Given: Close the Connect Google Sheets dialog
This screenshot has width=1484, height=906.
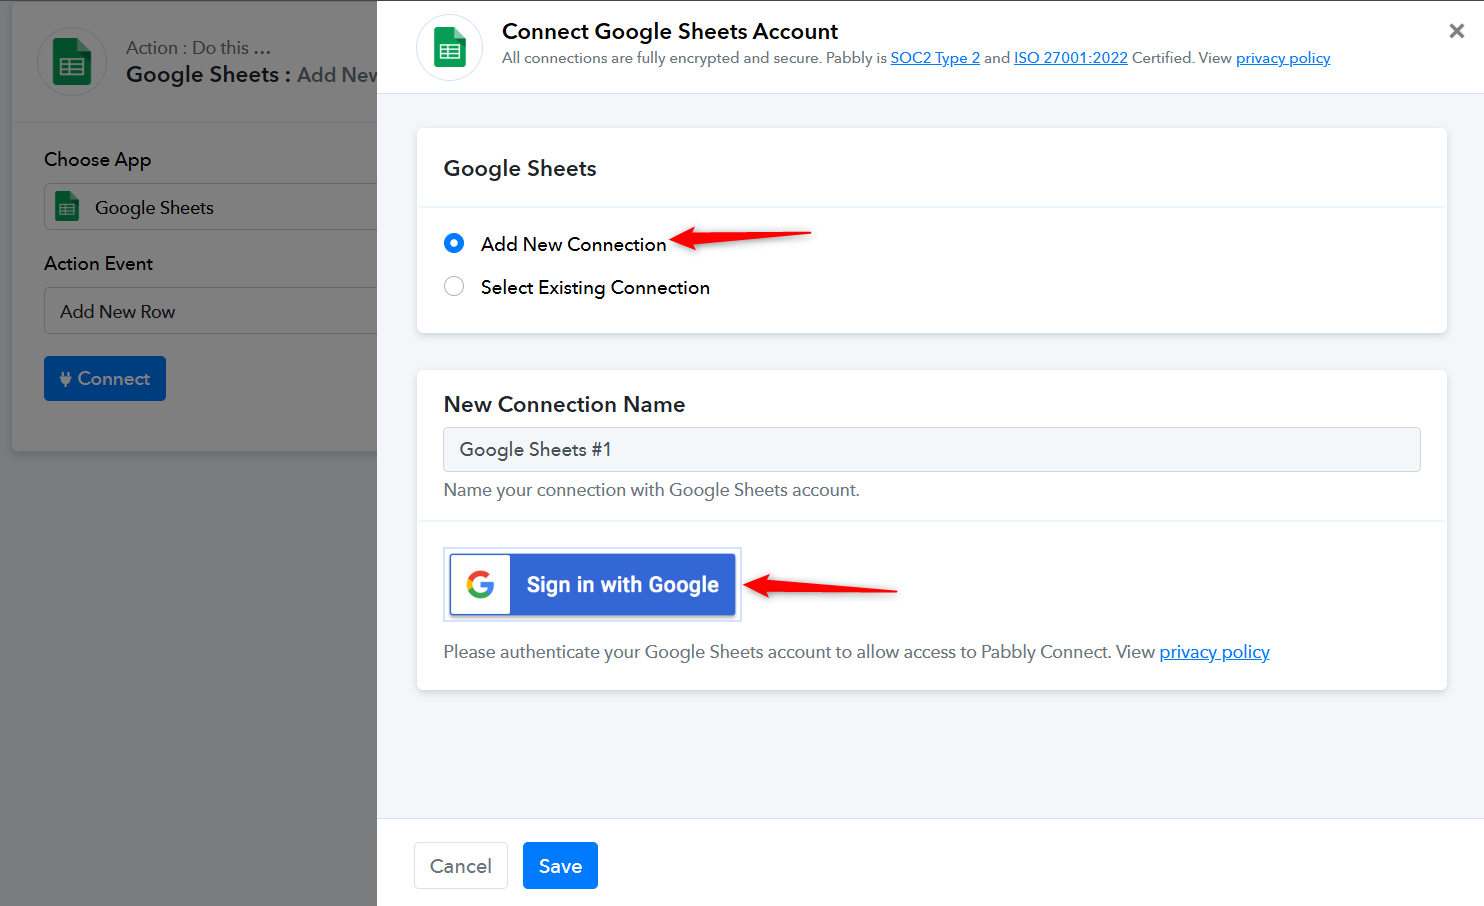Looking at the screenshot, I should (x=1456, y=31).
